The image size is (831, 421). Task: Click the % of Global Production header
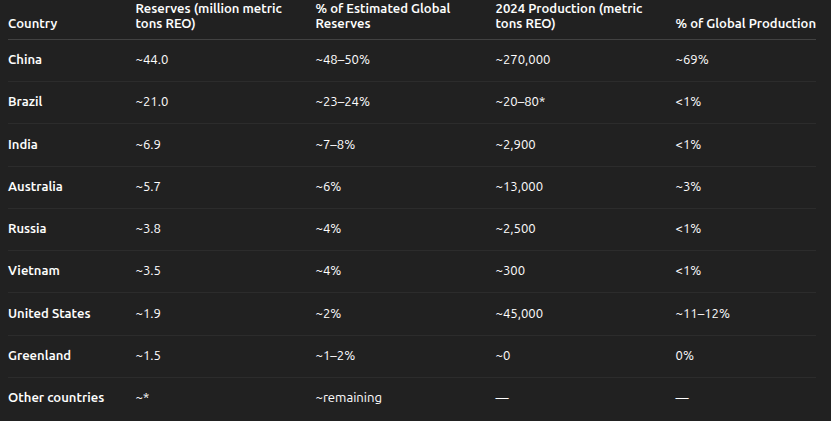745,23
